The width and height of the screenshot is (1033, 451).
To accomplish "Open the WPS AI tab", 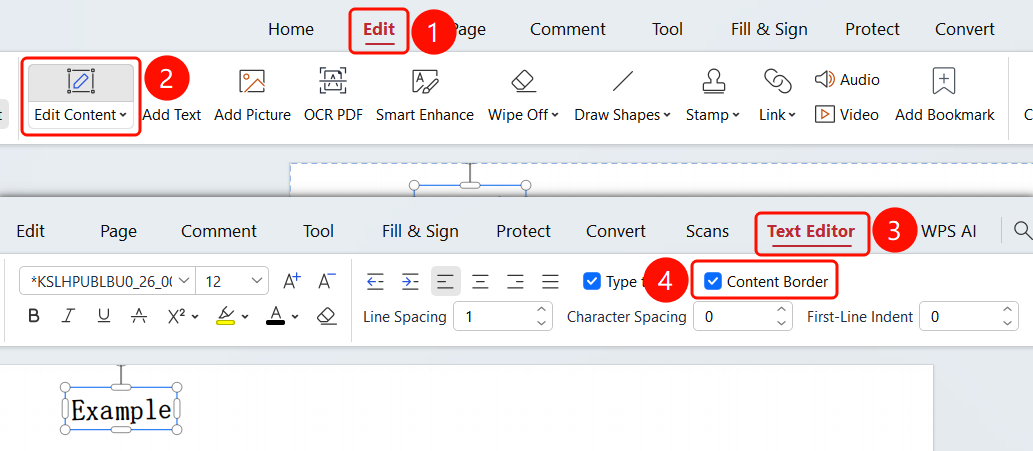I will coord(949,231).
